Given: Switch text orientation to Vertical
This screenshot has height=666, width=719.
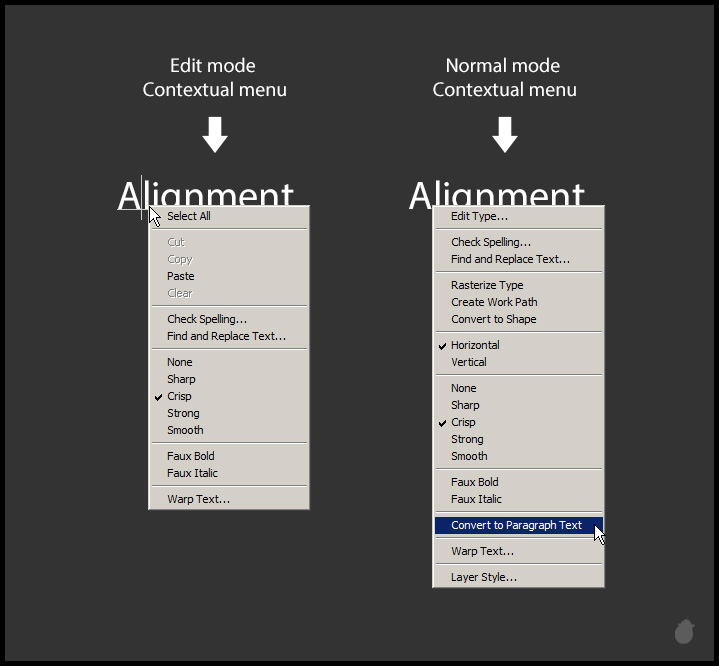Looking at the screenshot, I should (469, 362).
